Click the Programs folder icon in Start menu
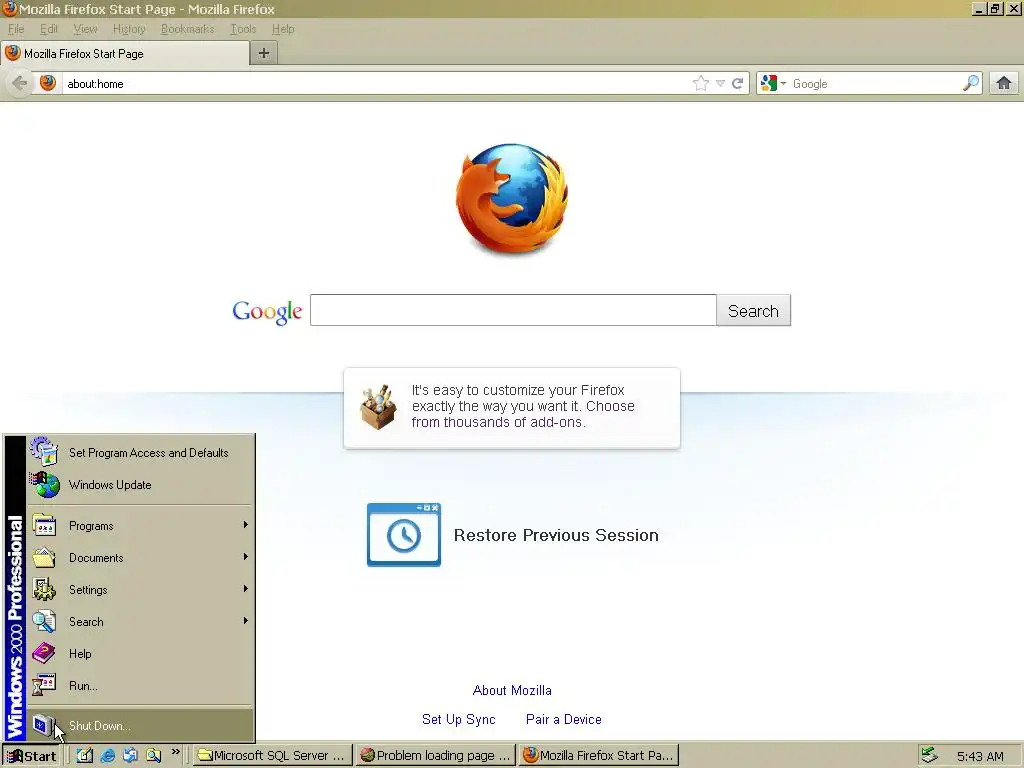Screen dimensions: 1024x768 [44, 525]
